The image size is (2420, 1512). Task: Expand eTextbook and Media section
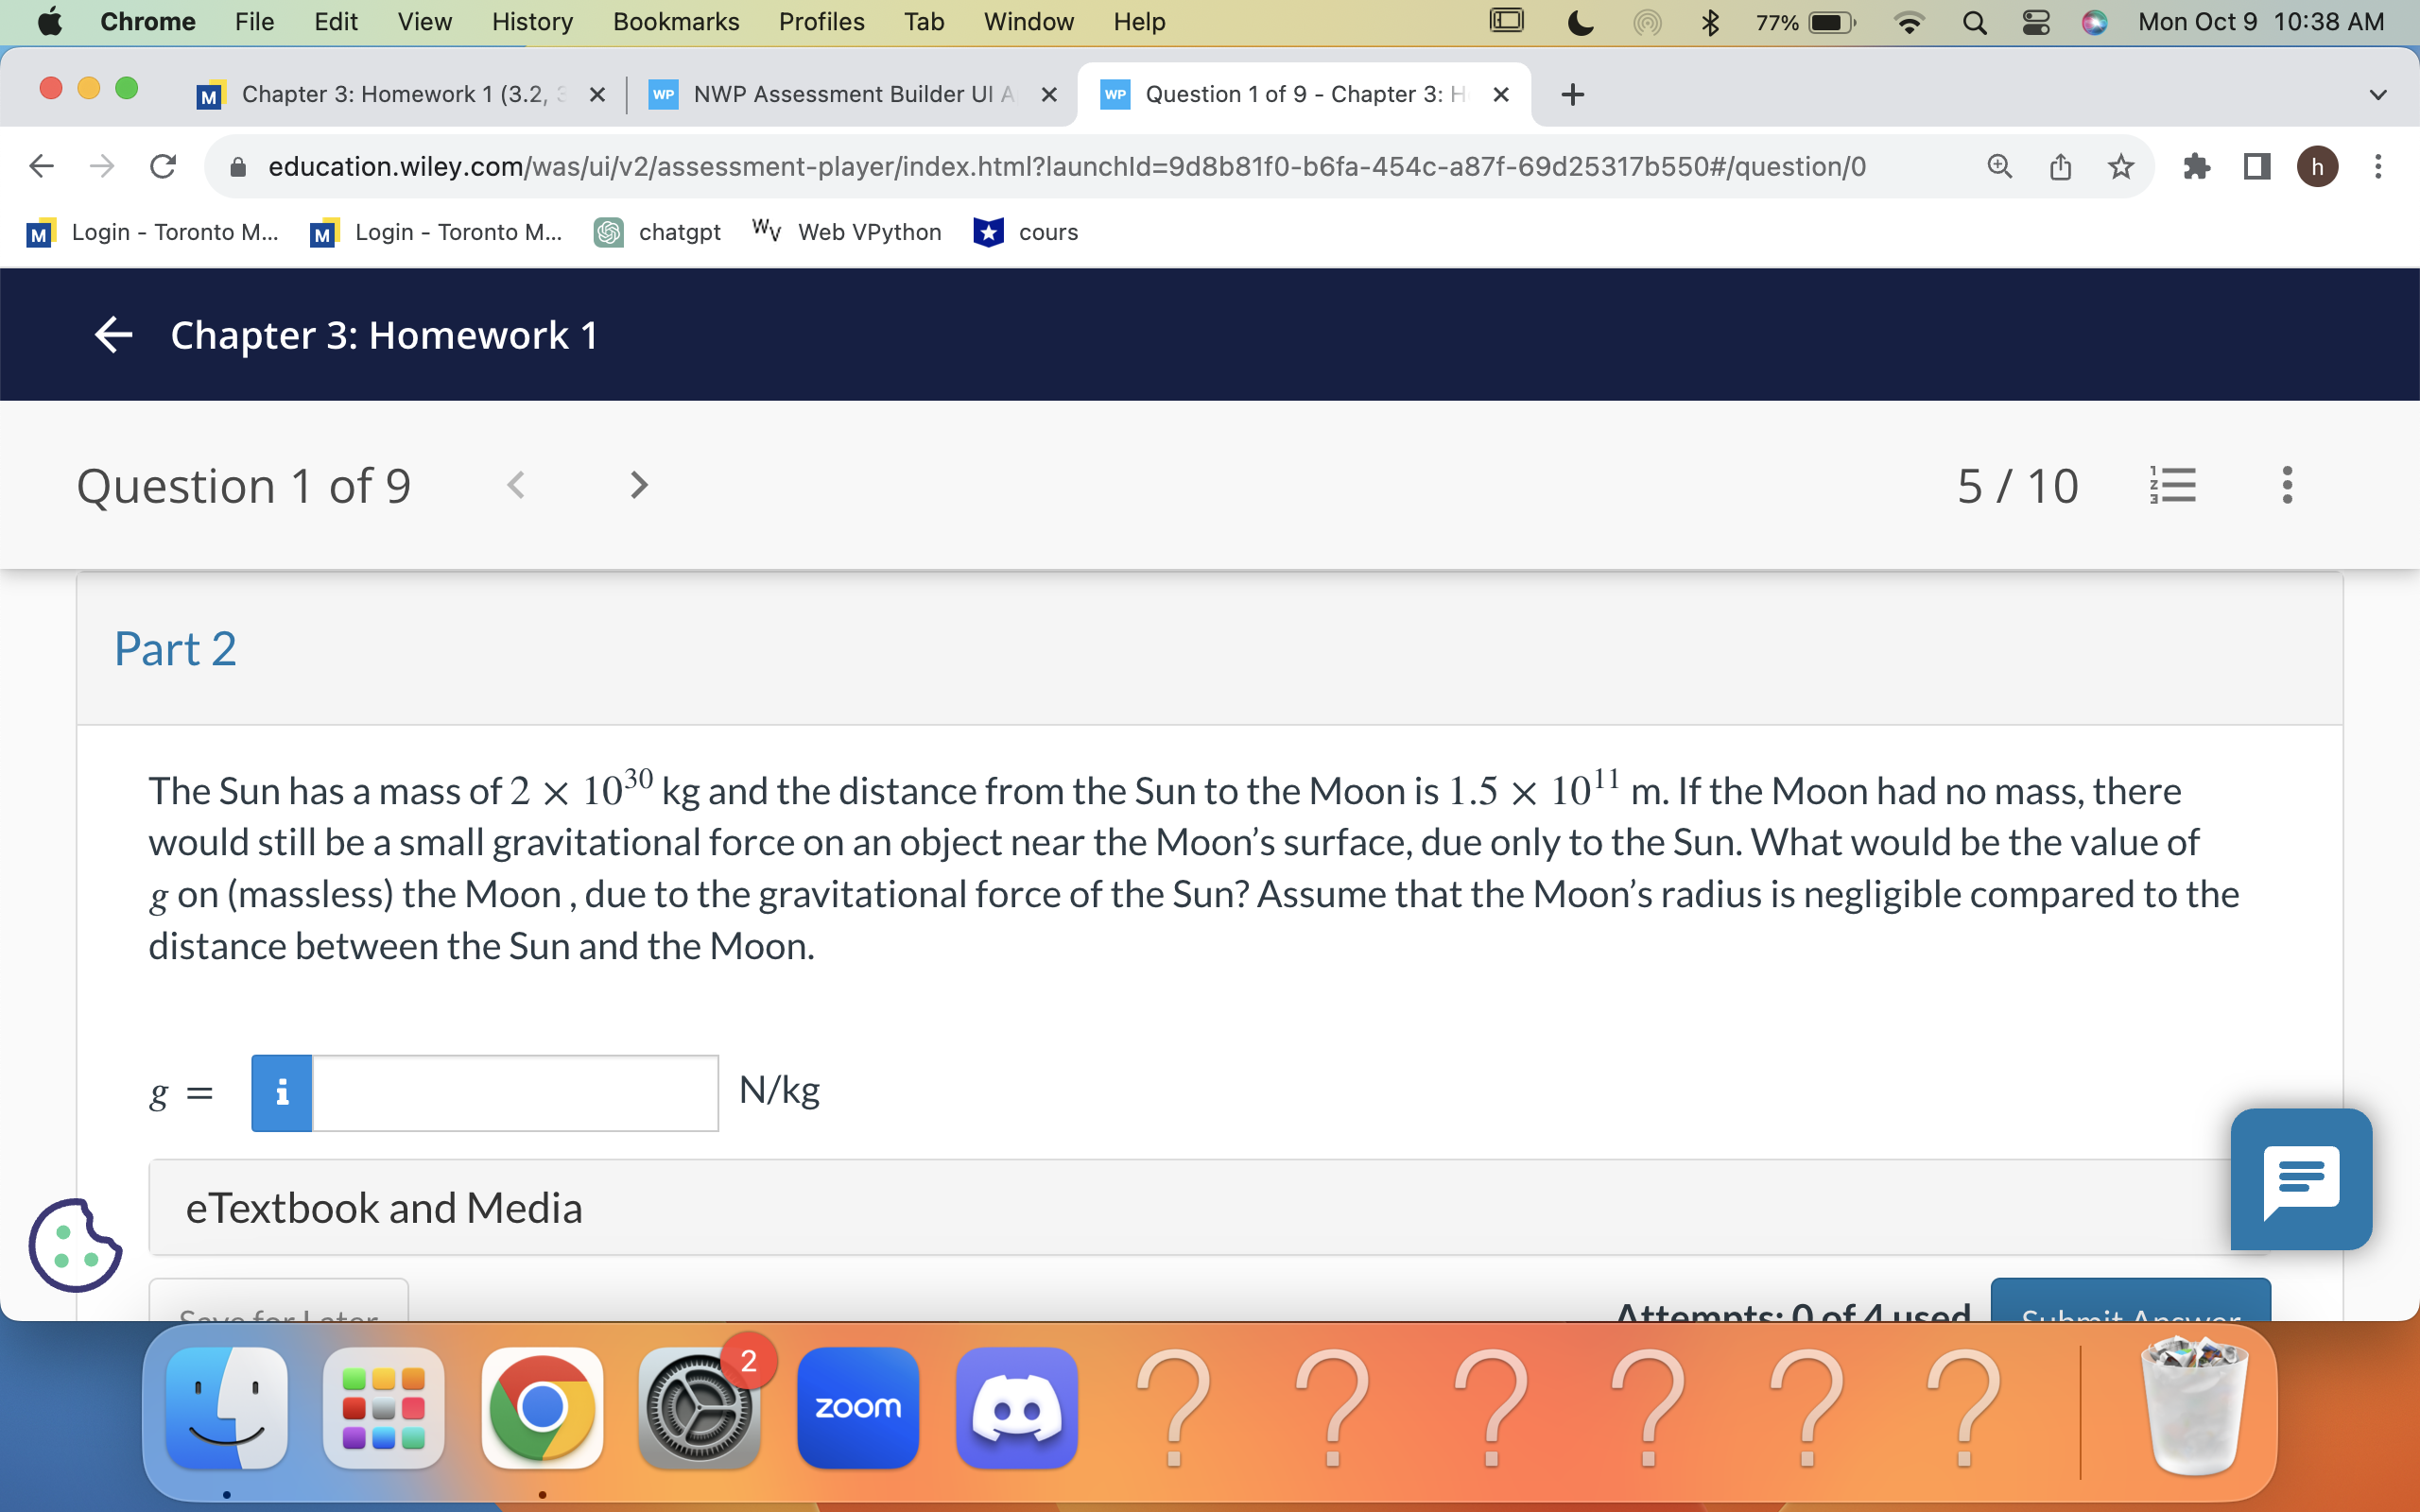[383, 1207]
